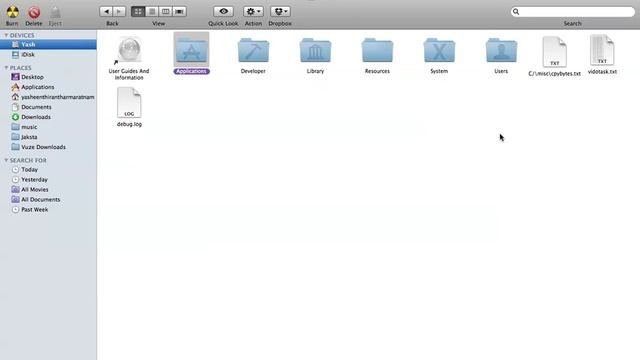Screen dimensions: 640x360
Task: Select the debug.log file icon
Action: tap(129, 102)
